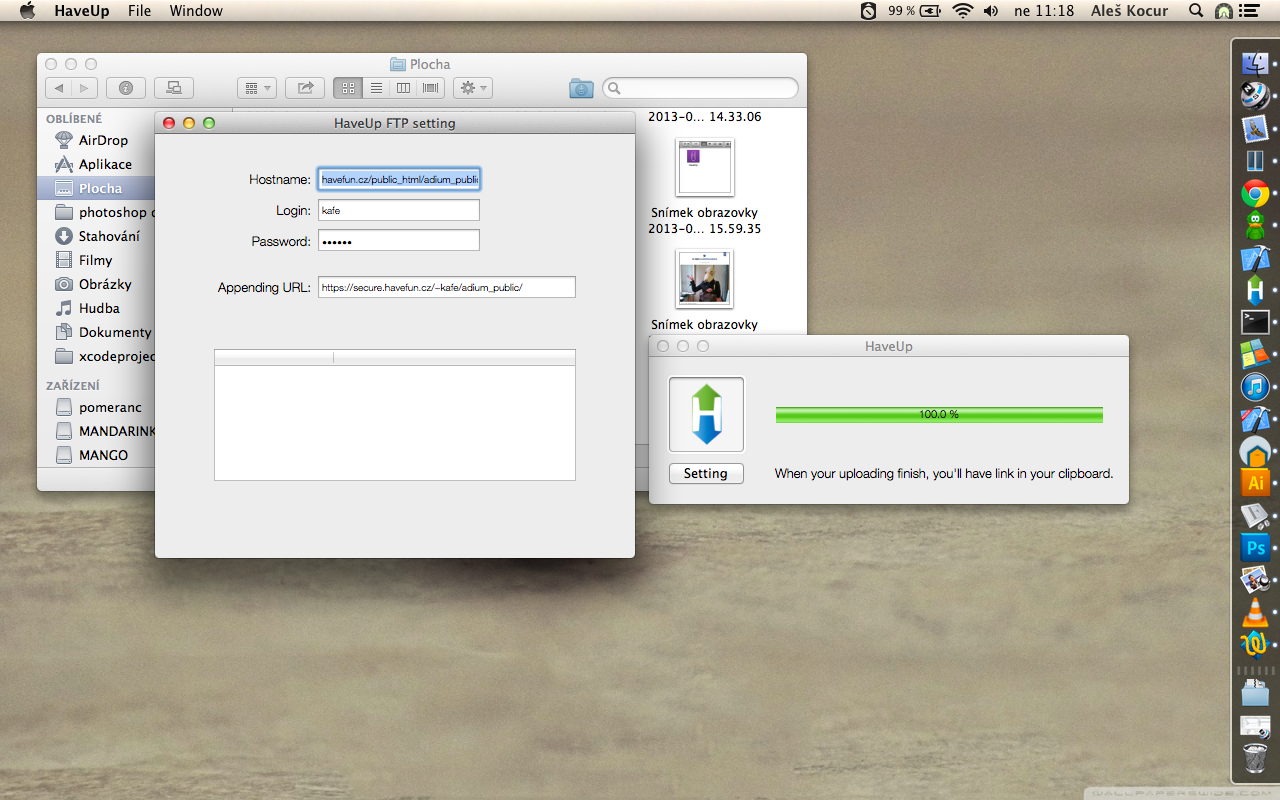The height and width of the screenshot is (800, 1280).
Task: Select MANGO device in Finder sidebar
Action: [95, 455]
